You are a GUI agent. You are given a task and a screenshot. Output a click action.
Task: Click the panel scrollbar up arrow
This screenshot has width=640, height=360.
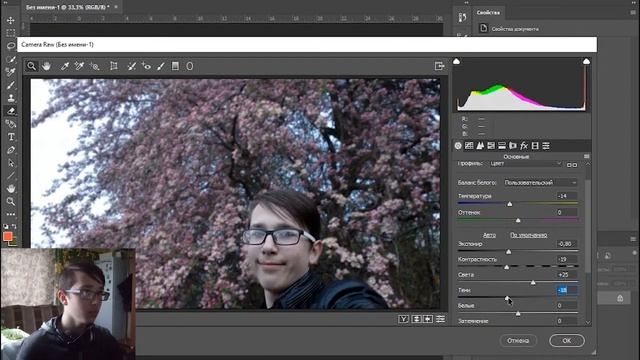click(588, 164)
